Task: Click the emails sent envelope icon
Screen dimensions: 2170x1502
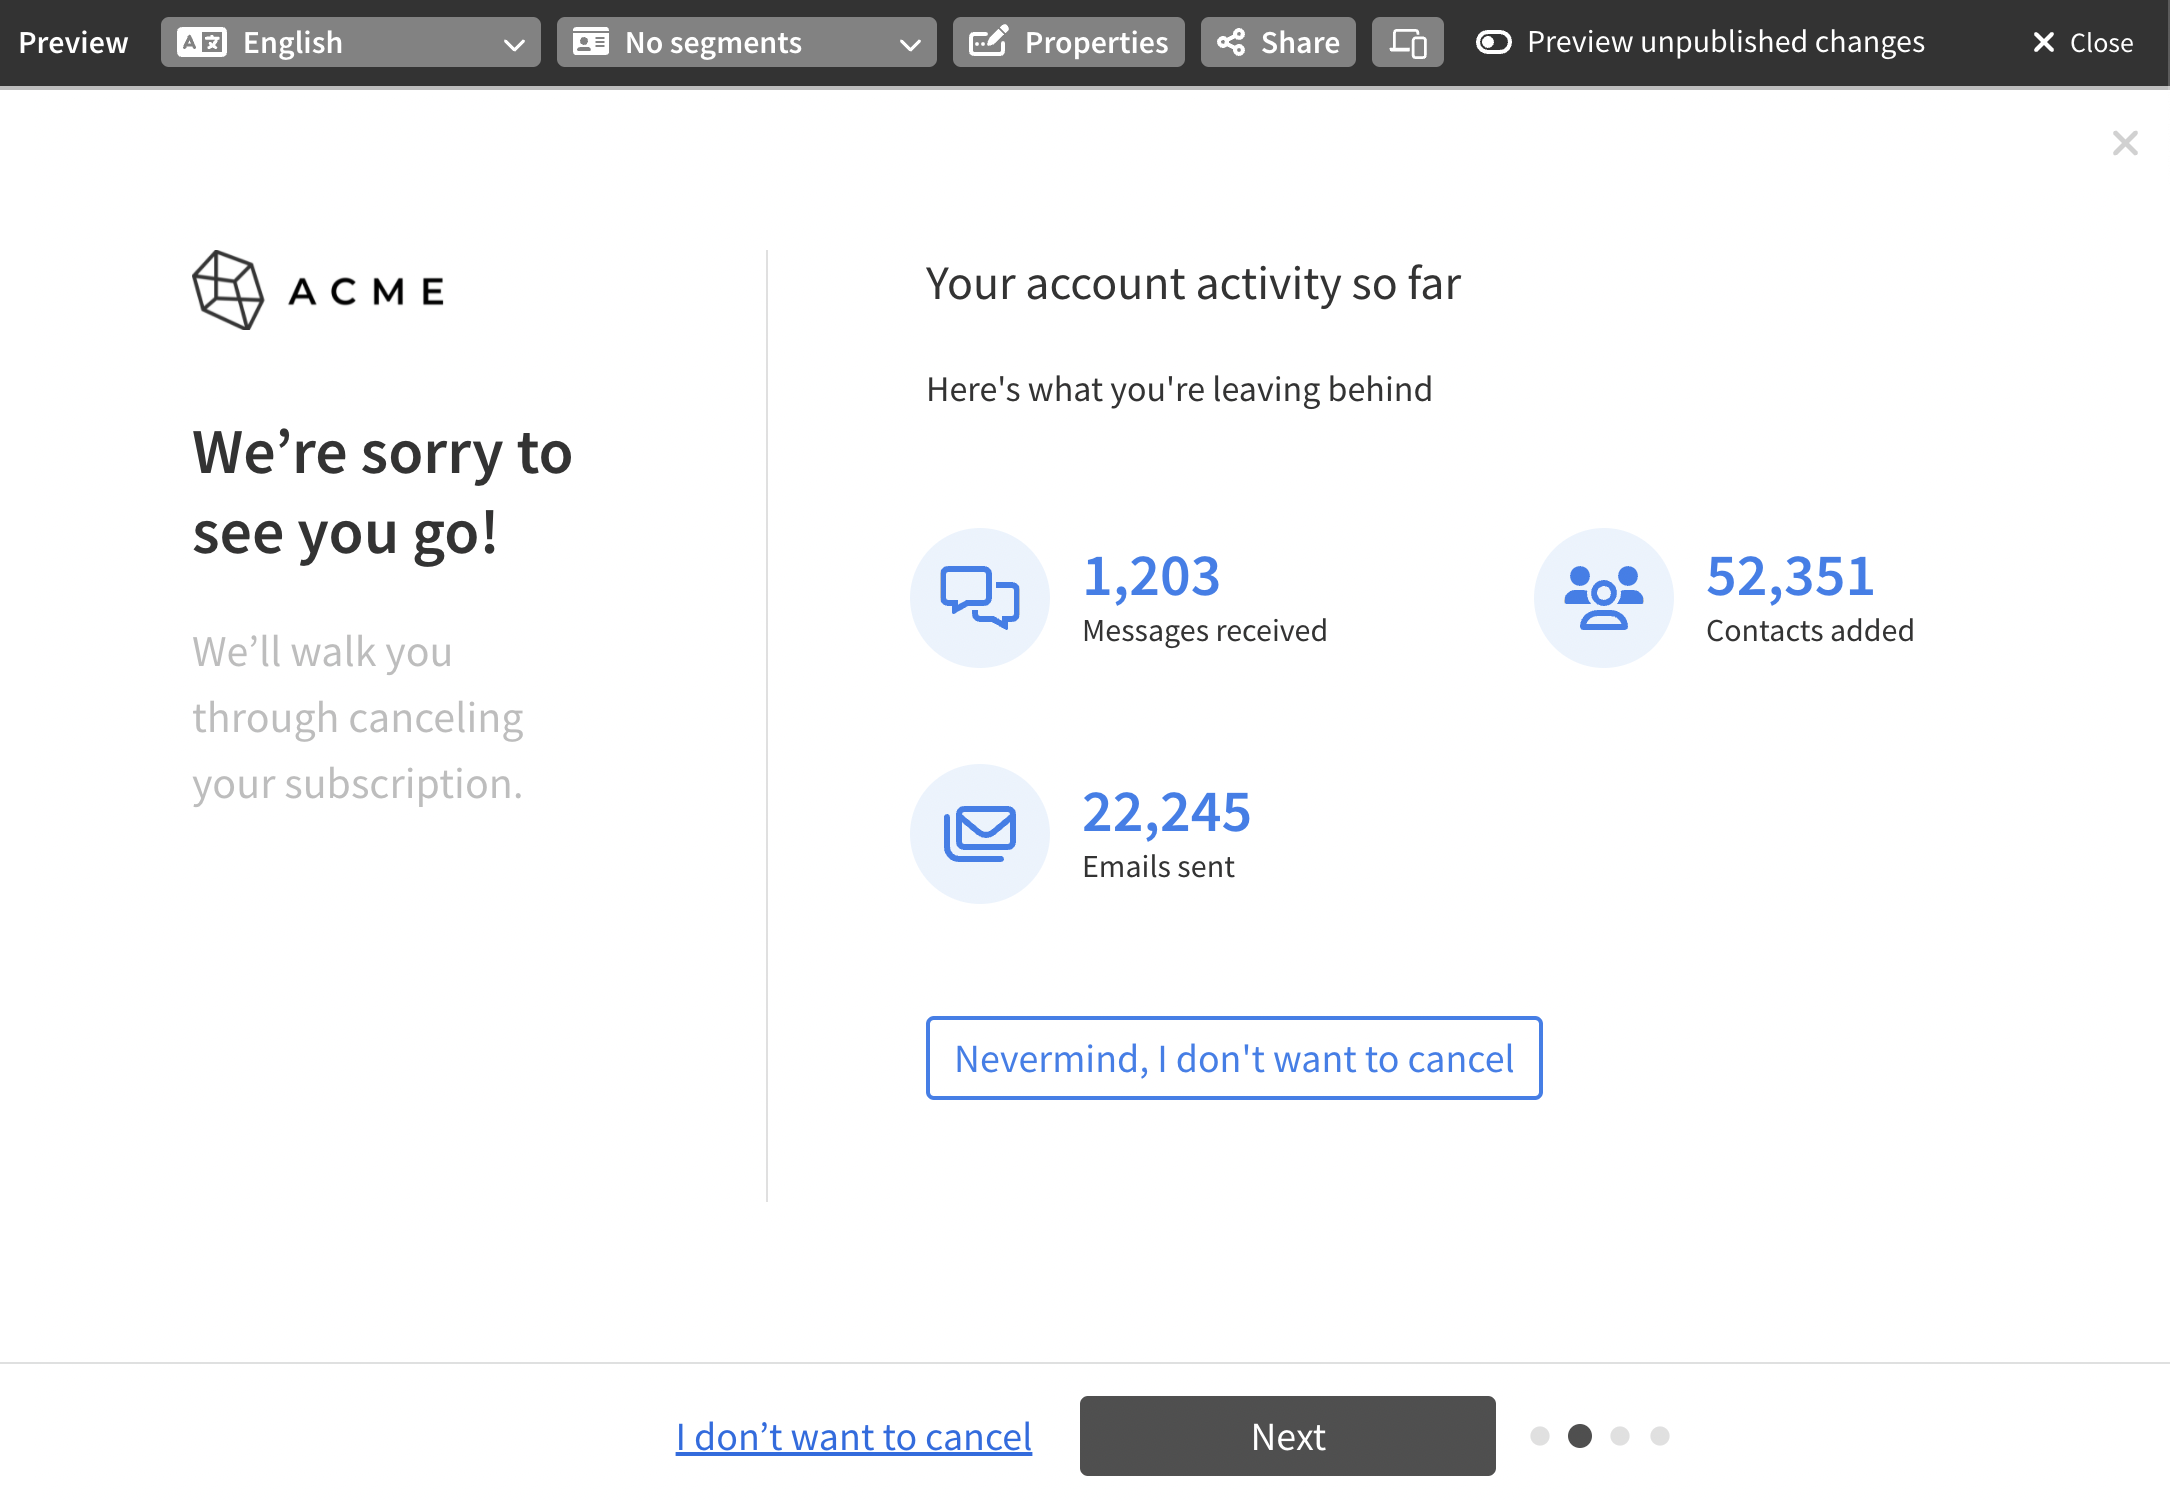Action: tap(979, 833)
